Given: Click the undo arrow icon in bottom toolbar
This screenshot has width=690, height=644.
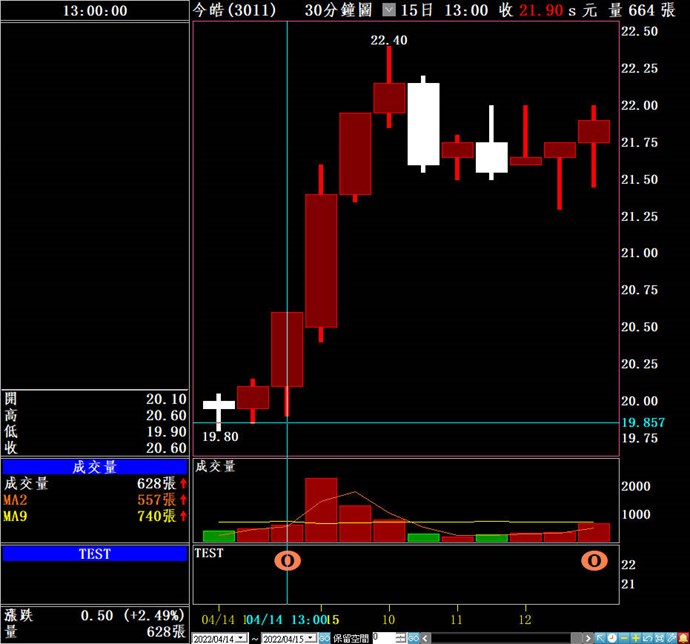Looking at the screenshot, I should (x=647, y=638).
